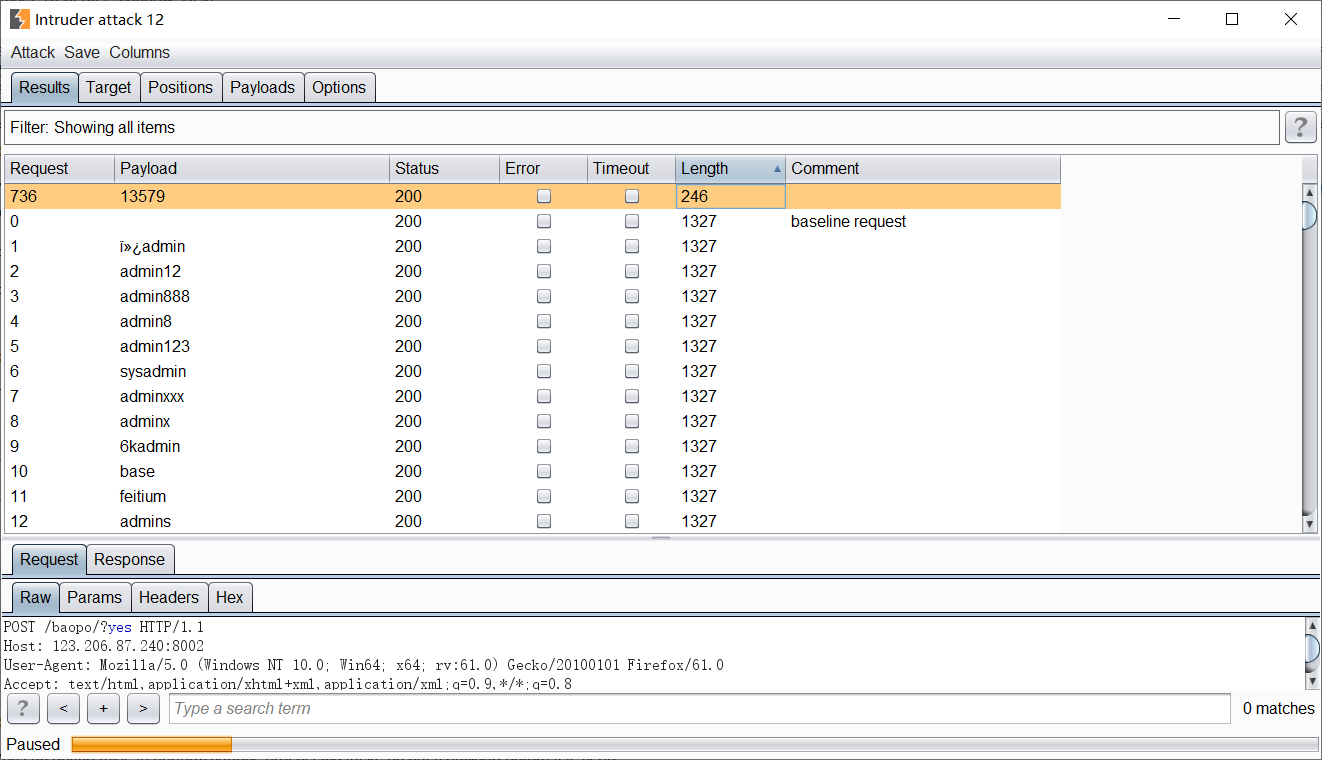Click the 0 matches label

(1279, 708)
